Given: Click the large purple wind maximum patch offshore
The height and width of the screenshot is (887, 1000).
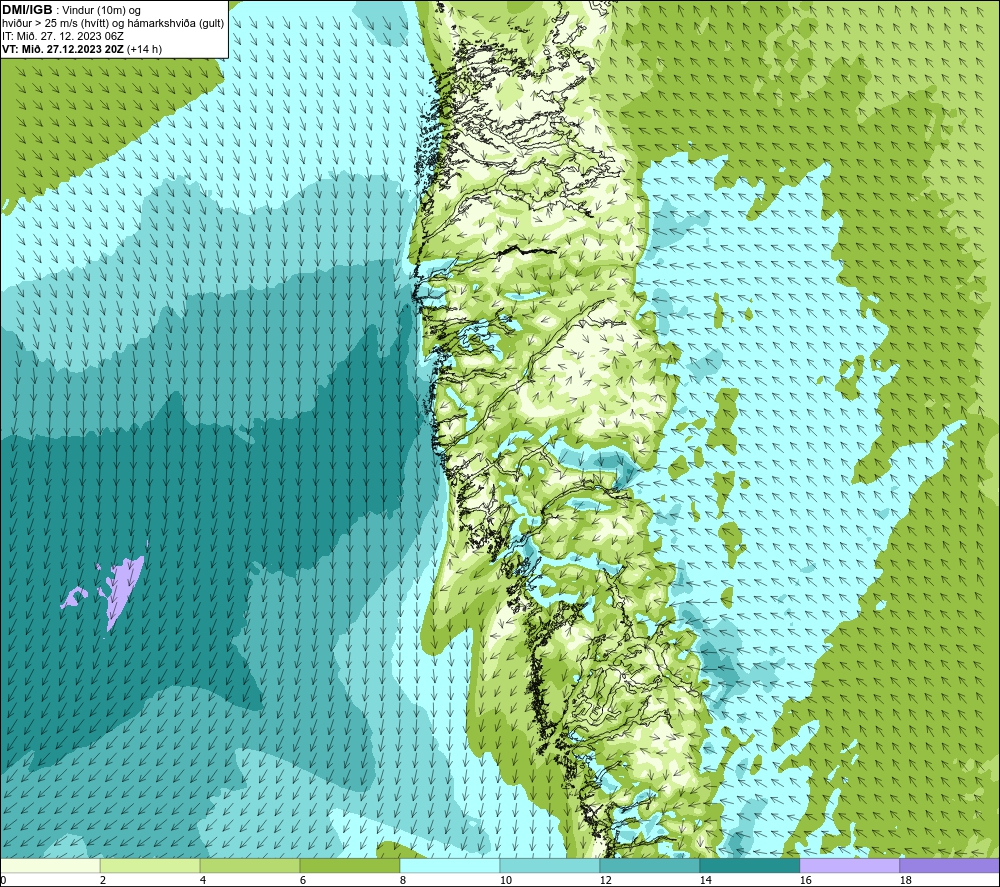Looking at the screenshot, I should coord(123,589).
